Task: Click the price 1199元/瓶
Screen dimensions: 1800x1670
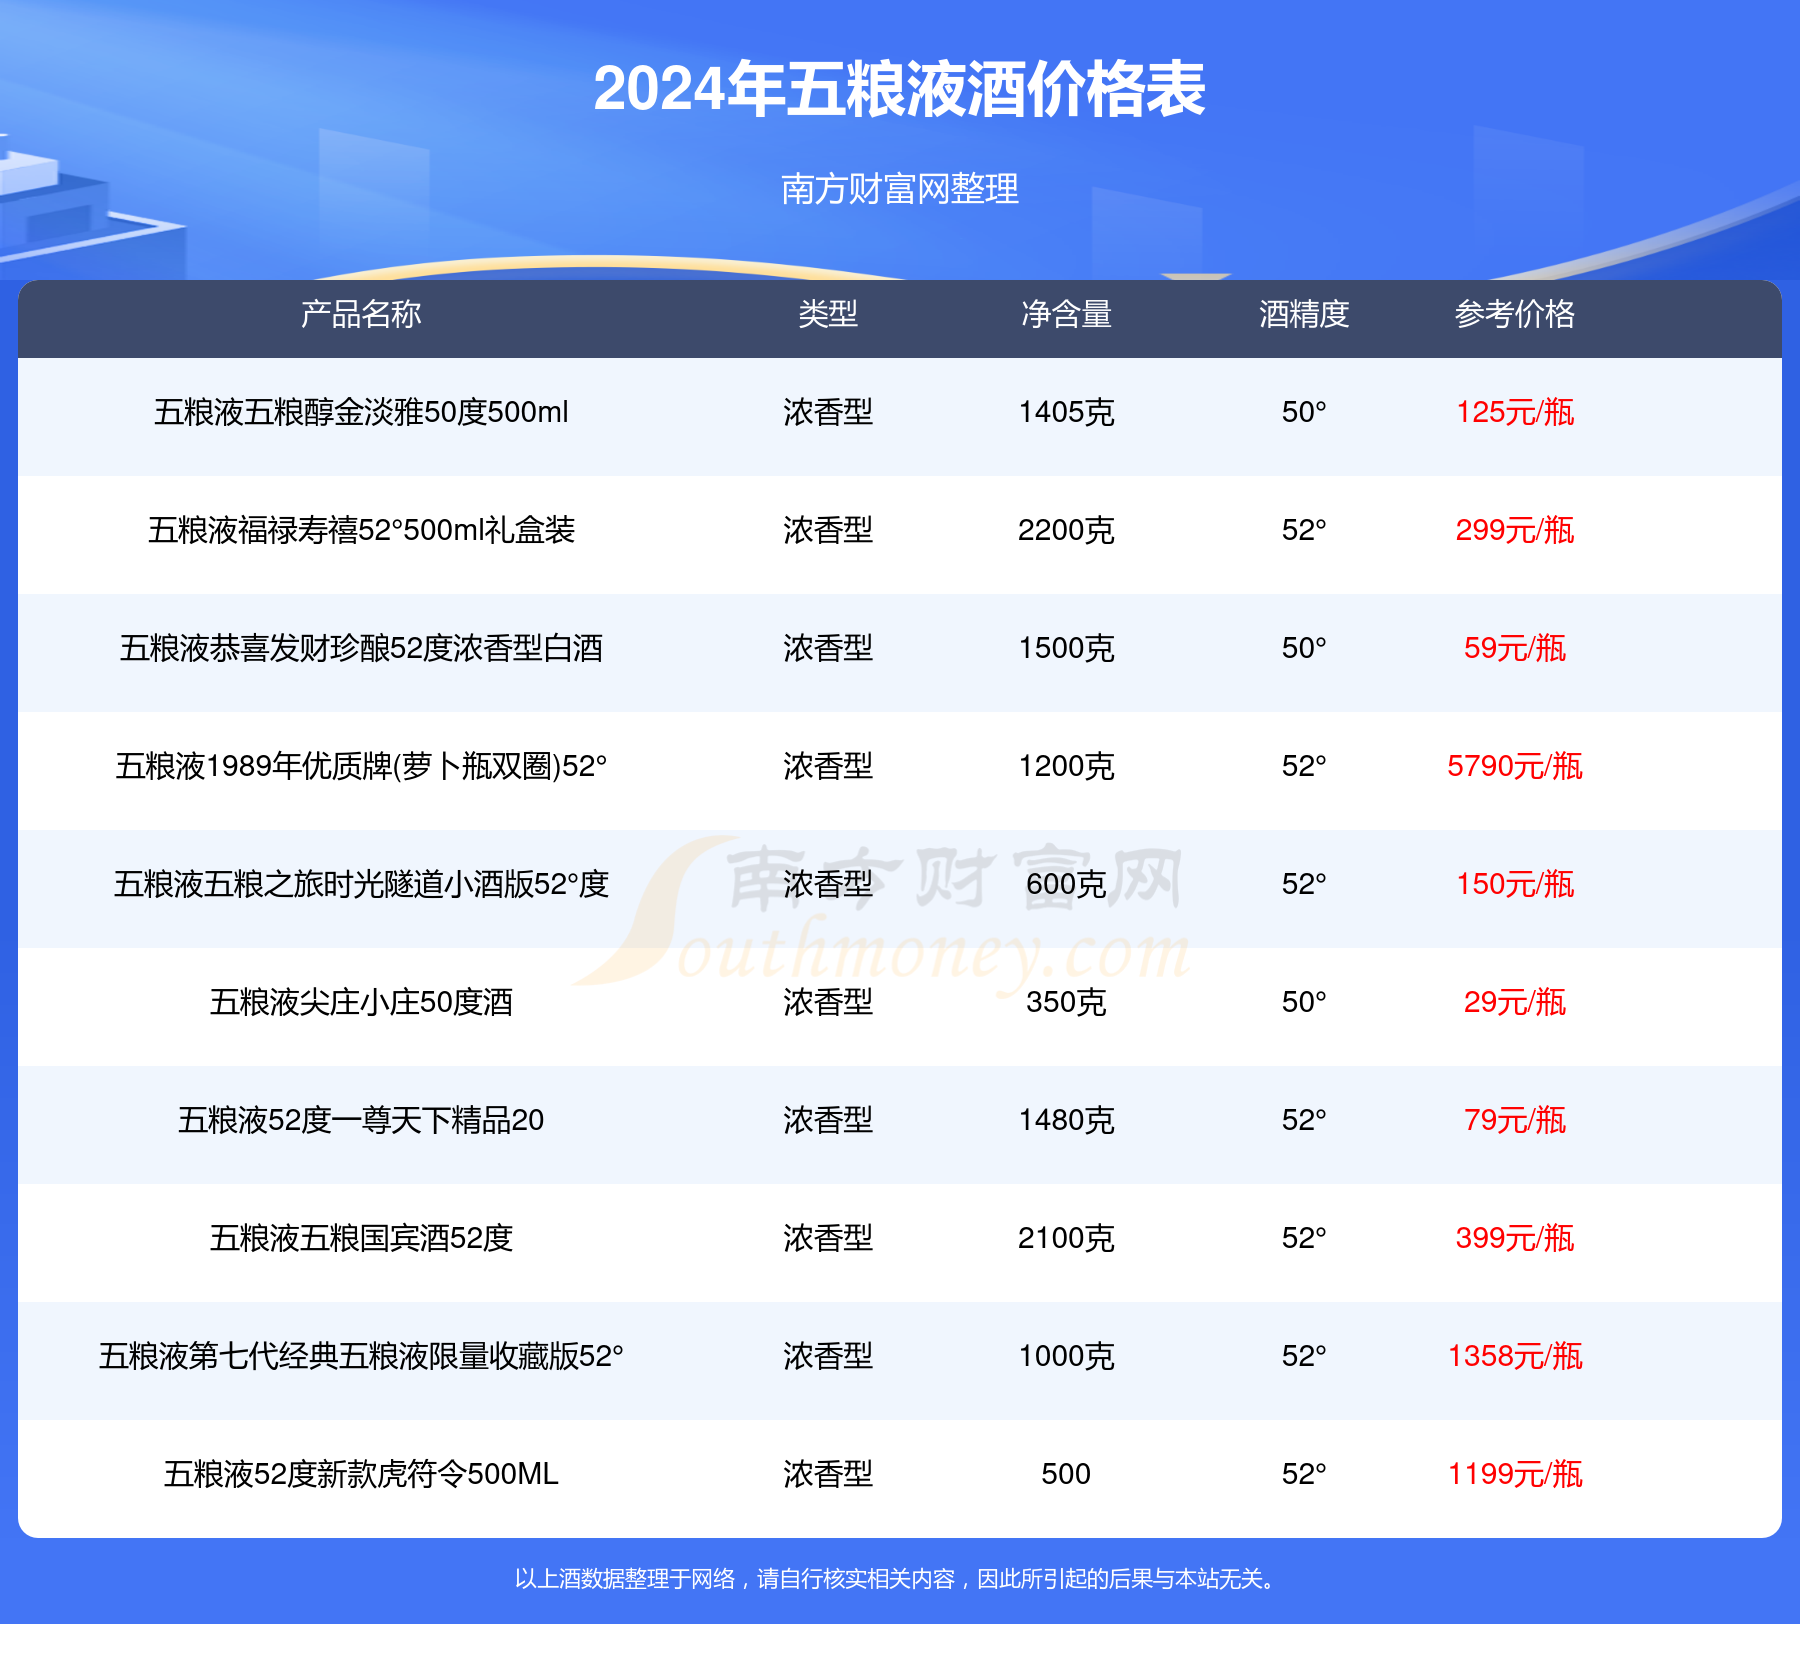Action: click(1515, 1474)
